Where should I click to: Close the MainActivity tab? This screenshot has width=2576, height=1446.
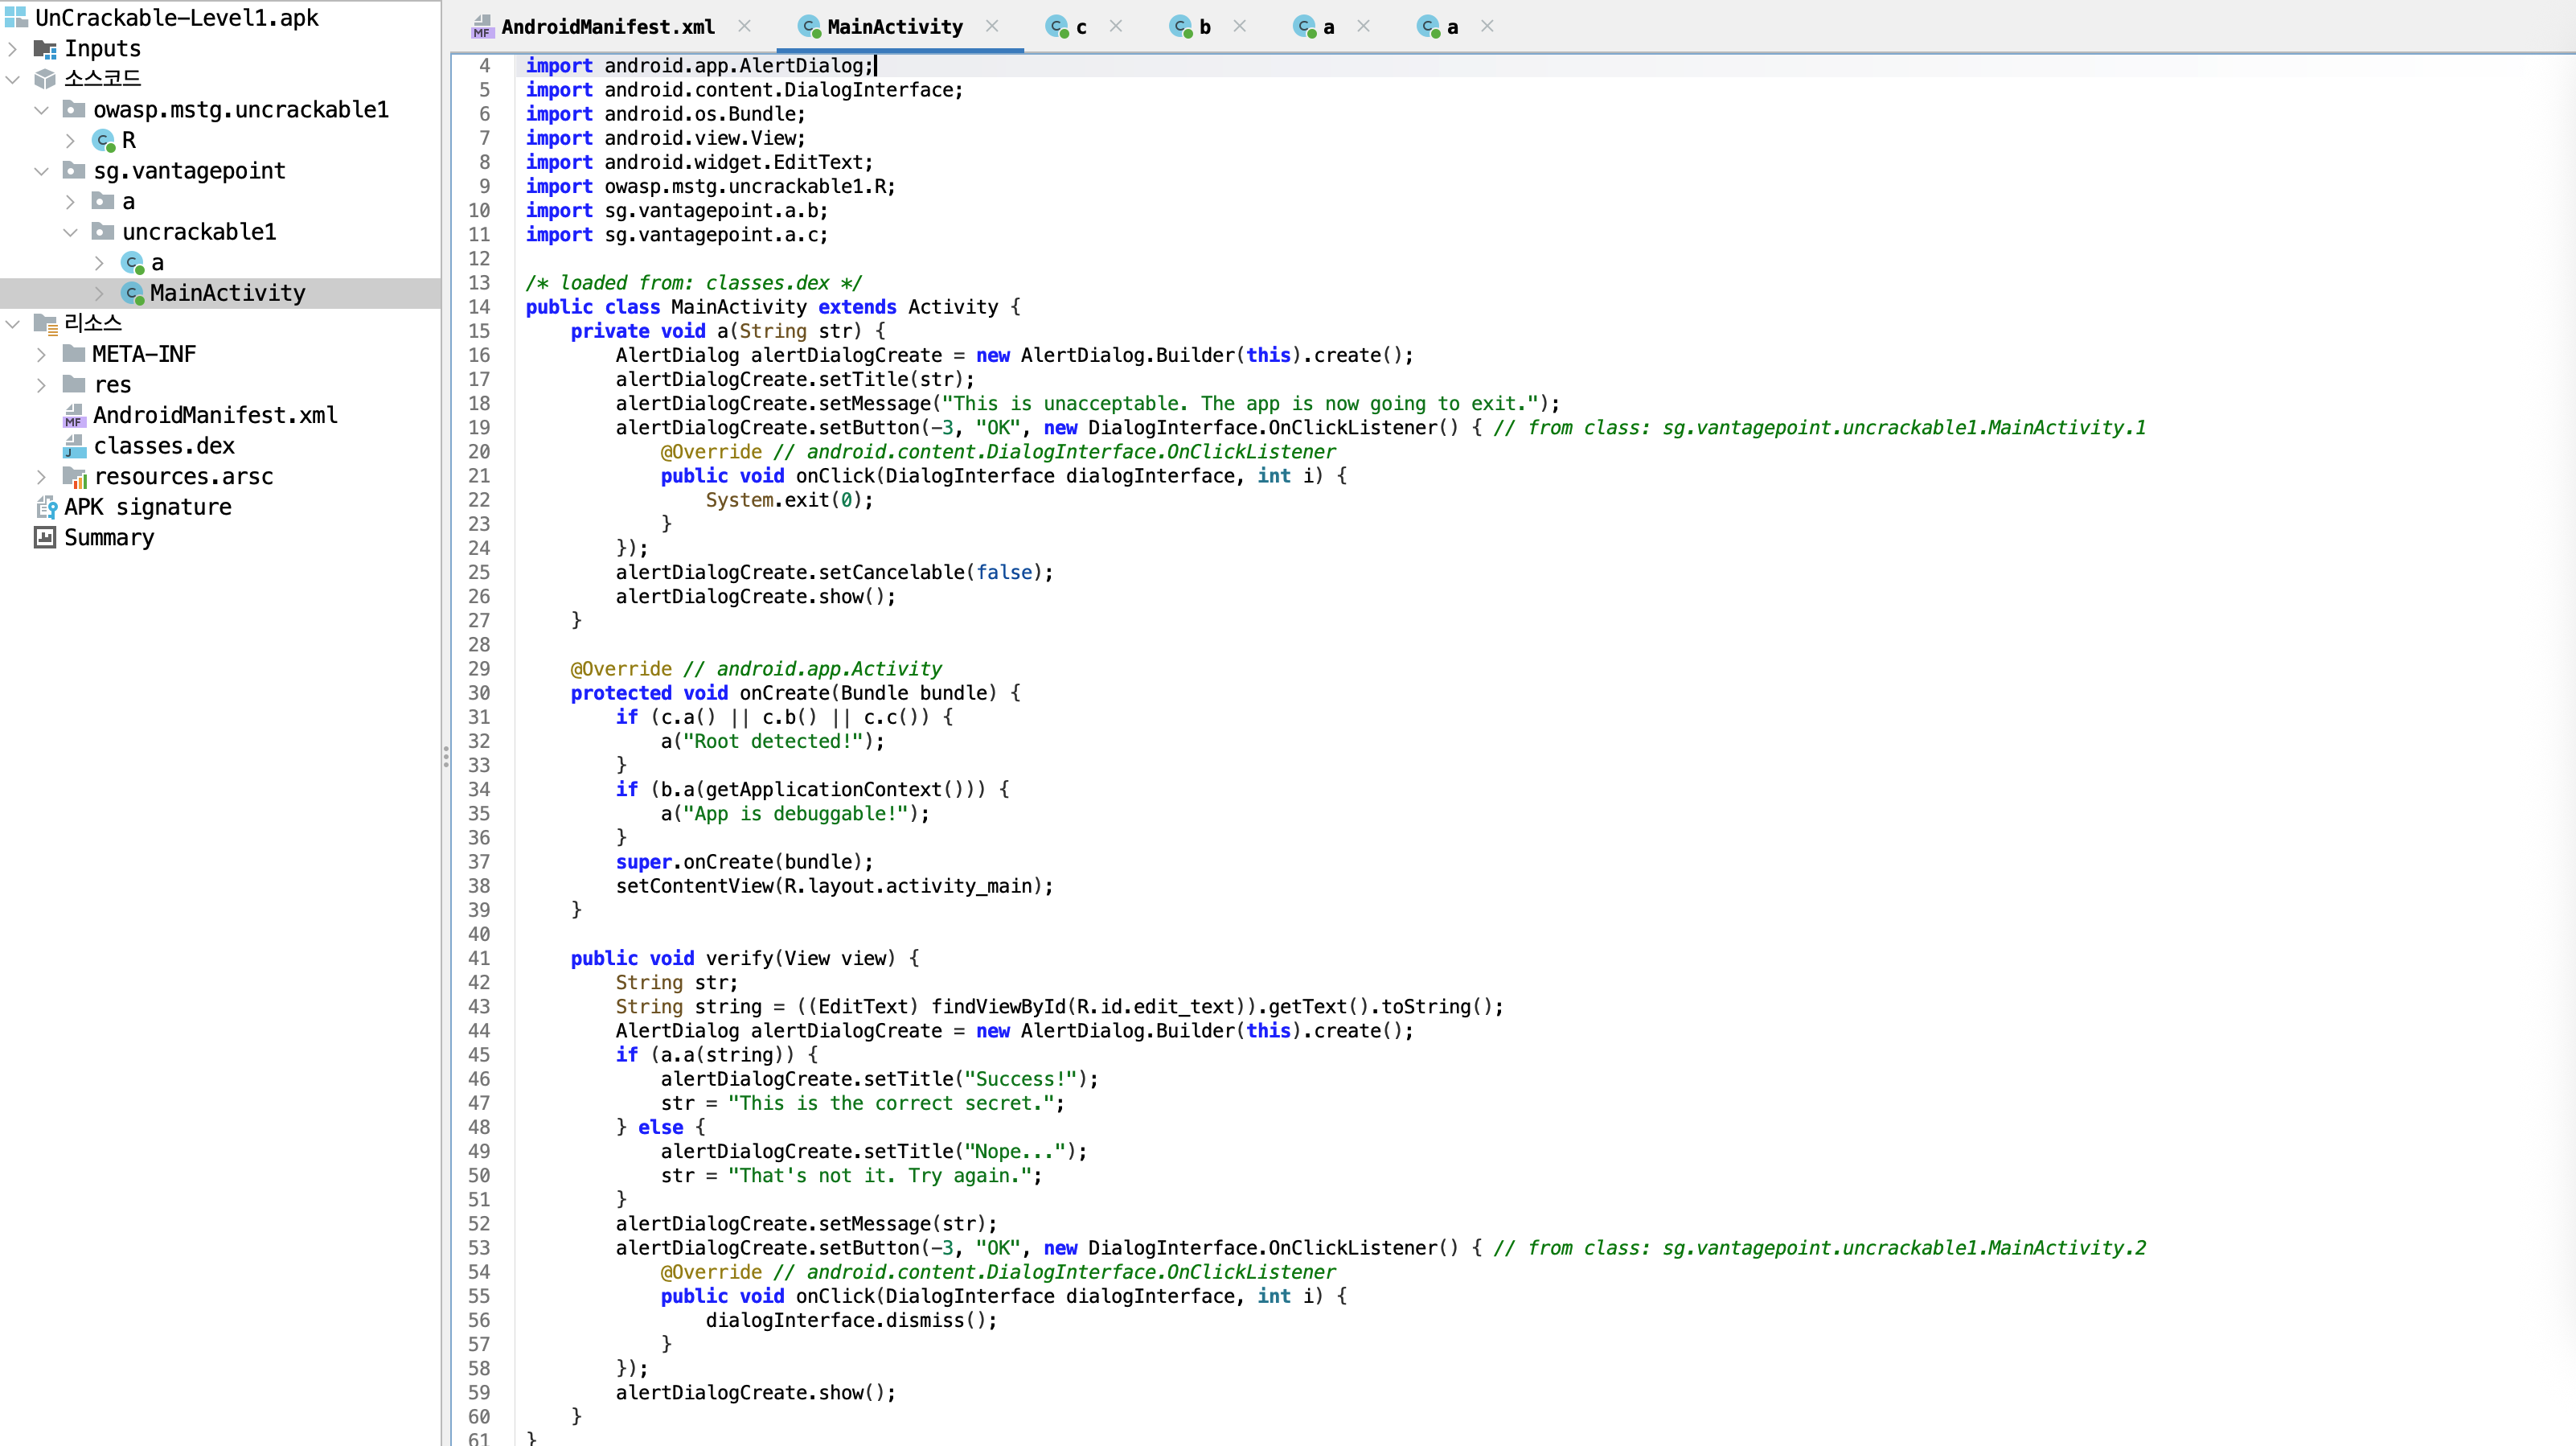[991, 27]
